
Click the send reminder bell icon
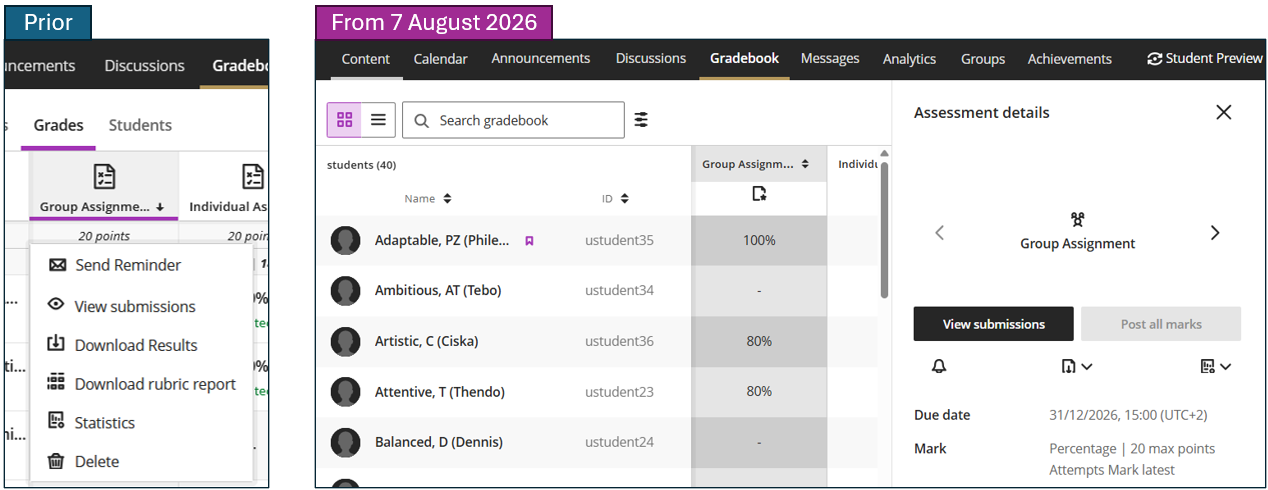[x=938, y=367]
